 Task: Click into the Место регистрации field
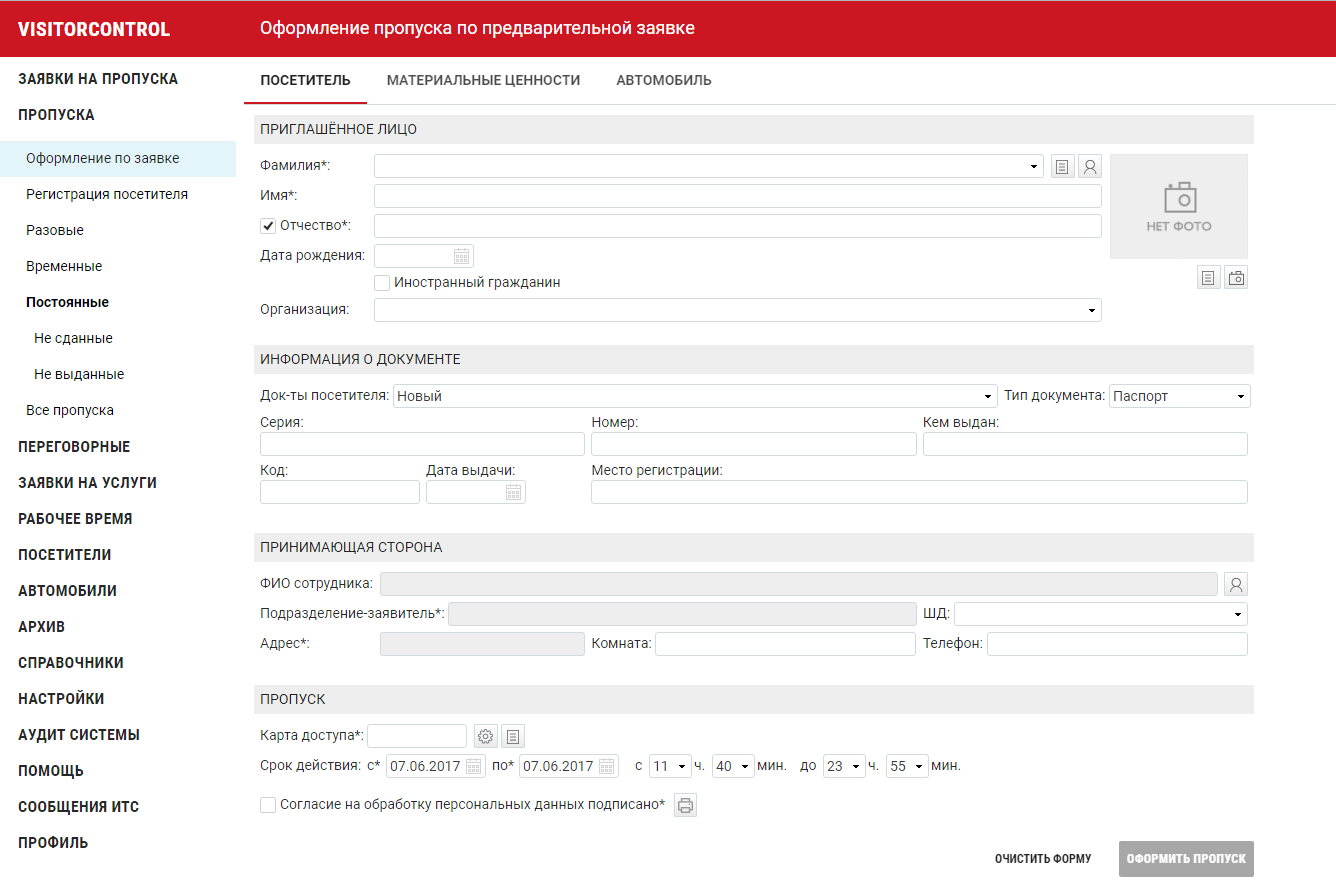pos(919,492)
